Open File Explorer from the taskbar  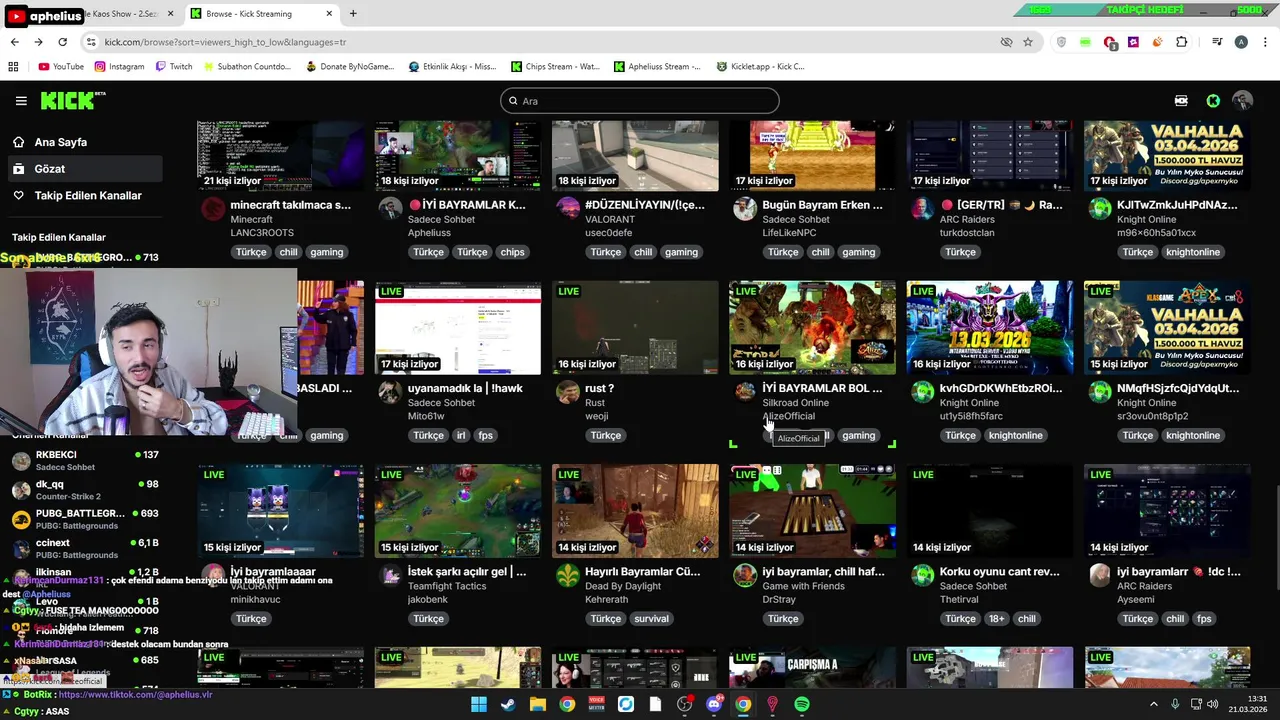click(538, 704)
